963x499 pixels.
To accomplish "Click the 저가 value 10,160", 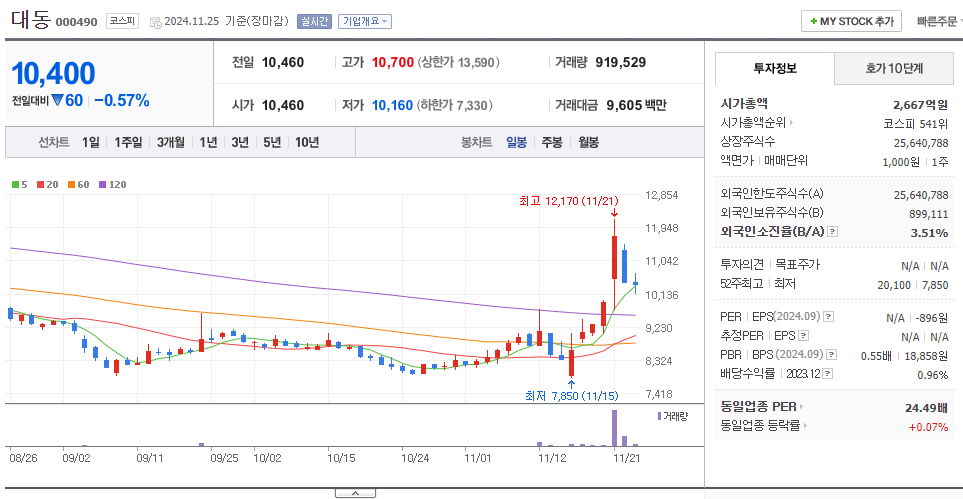I will pyautogui.click(x=392, y=105).
